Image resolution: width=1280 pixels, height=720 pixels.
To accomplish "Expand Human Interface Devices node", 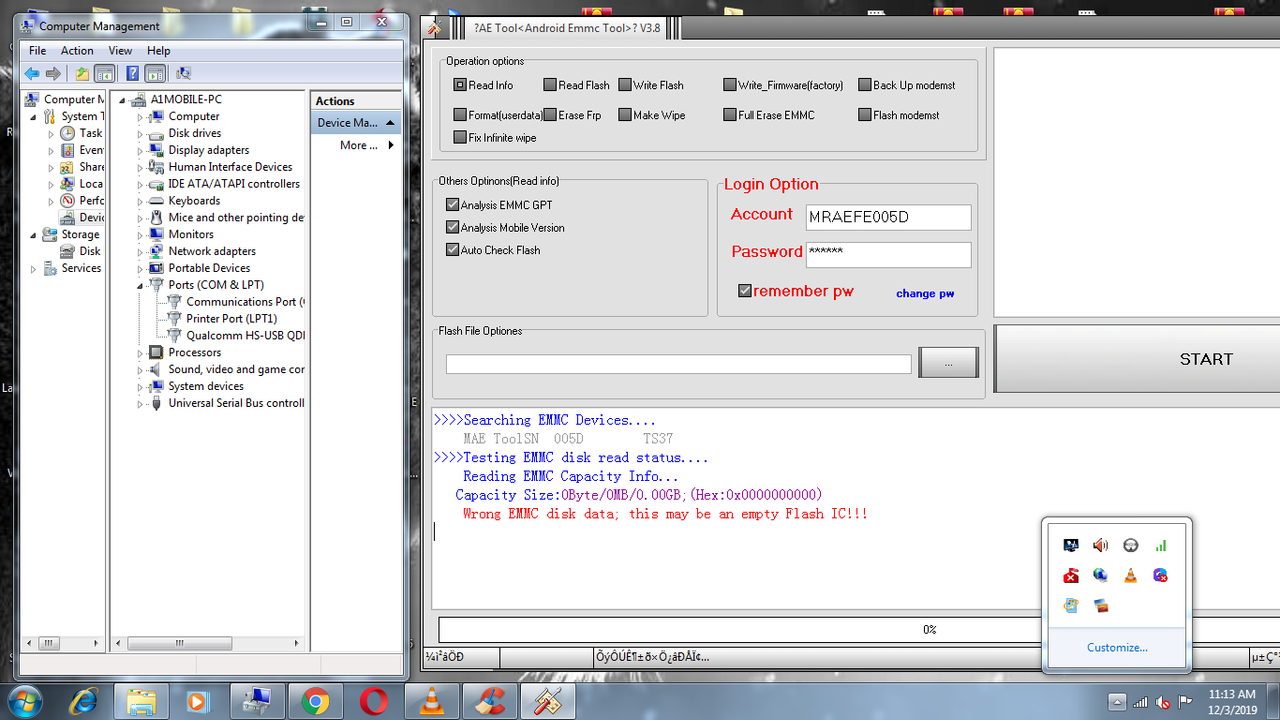I will [141, 167].
